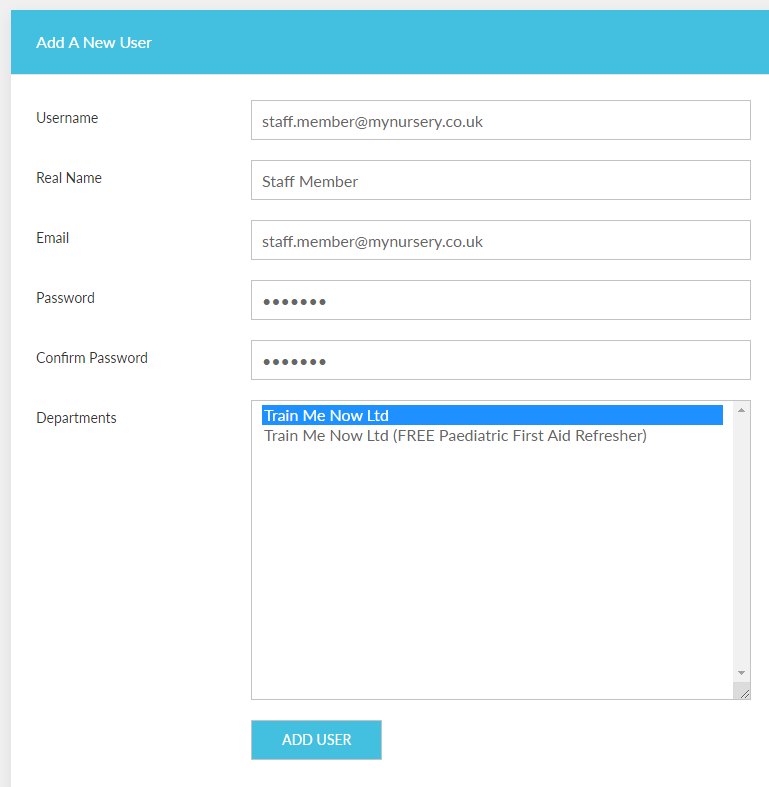Click the Real Name label

[x=69, y=178]
